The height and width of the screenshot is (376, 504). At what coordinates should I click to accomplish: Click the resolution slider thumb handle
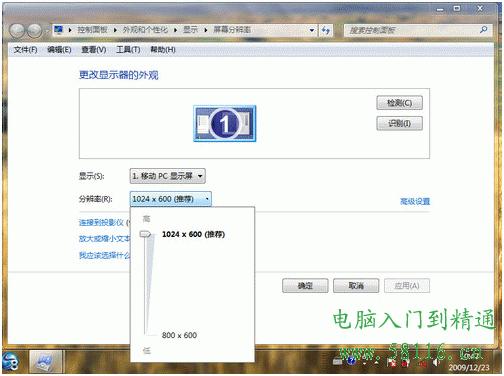146,234
